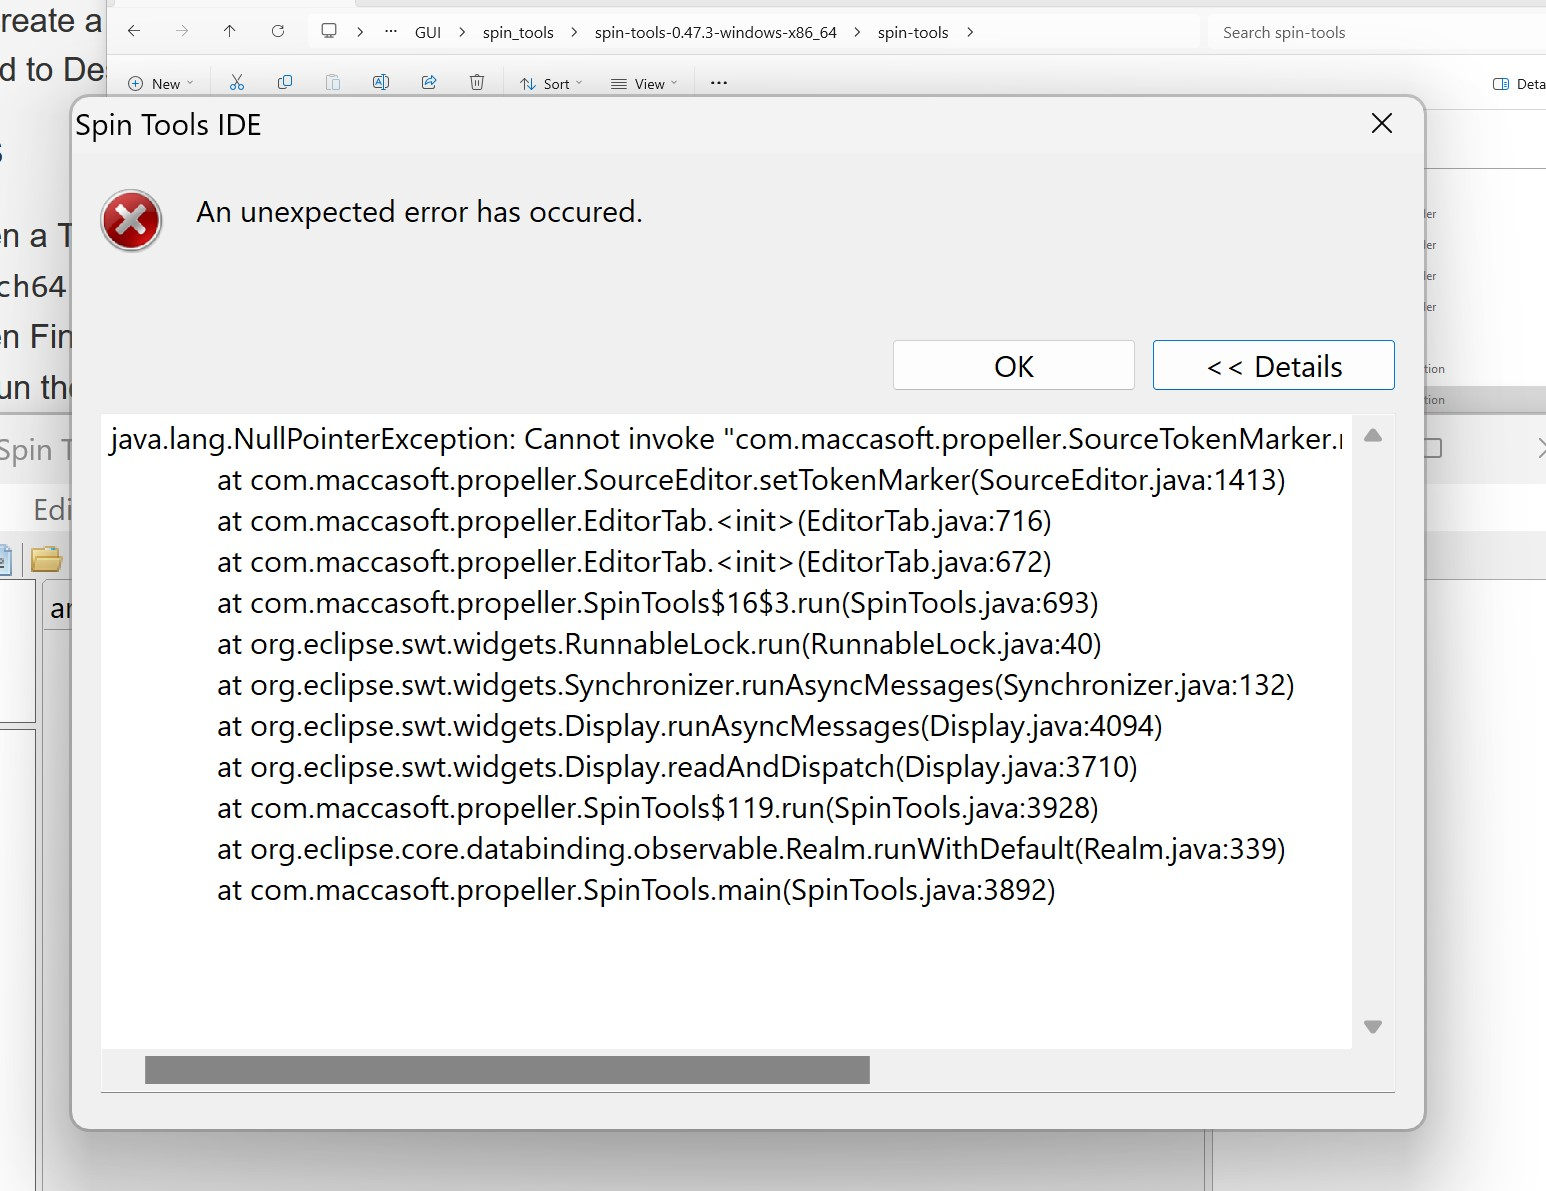The height and width of the screenshot is (1191, 1546).
Task: Click the SpinTools.java:693 stack trace line
Action: [657, 603]
